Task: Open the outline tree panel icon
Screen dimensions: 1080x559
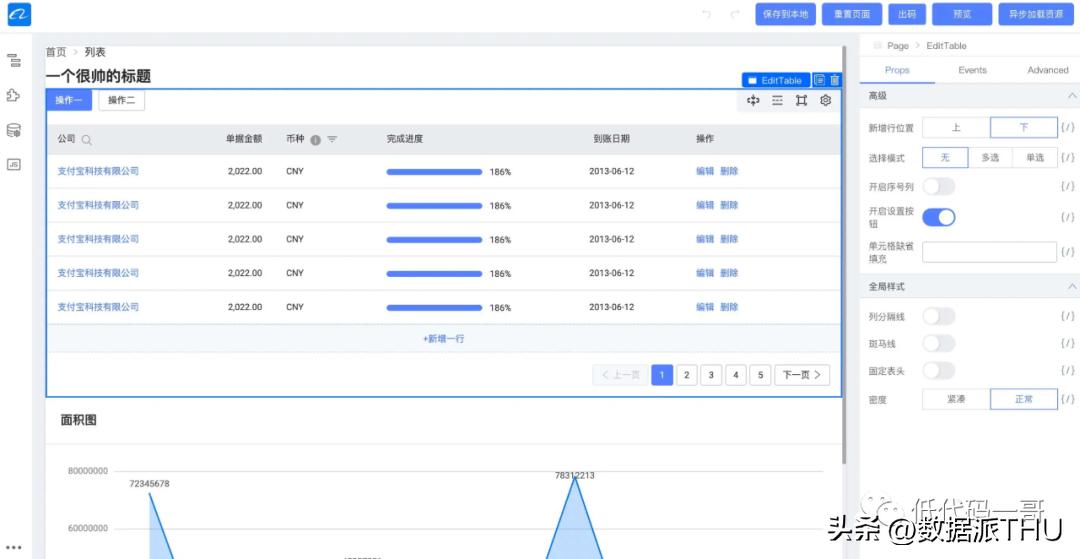Action: [x=14, y=61]
